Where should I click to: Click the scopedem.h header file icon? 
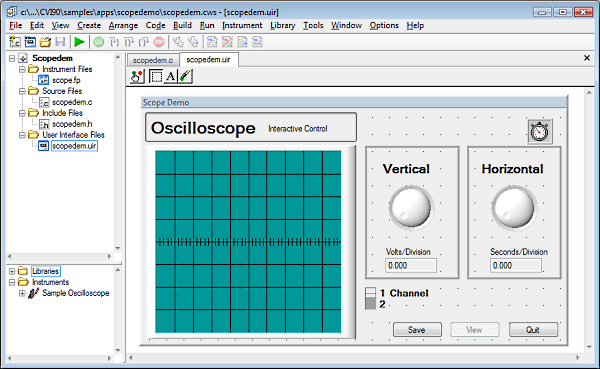[x=44, y=124]
